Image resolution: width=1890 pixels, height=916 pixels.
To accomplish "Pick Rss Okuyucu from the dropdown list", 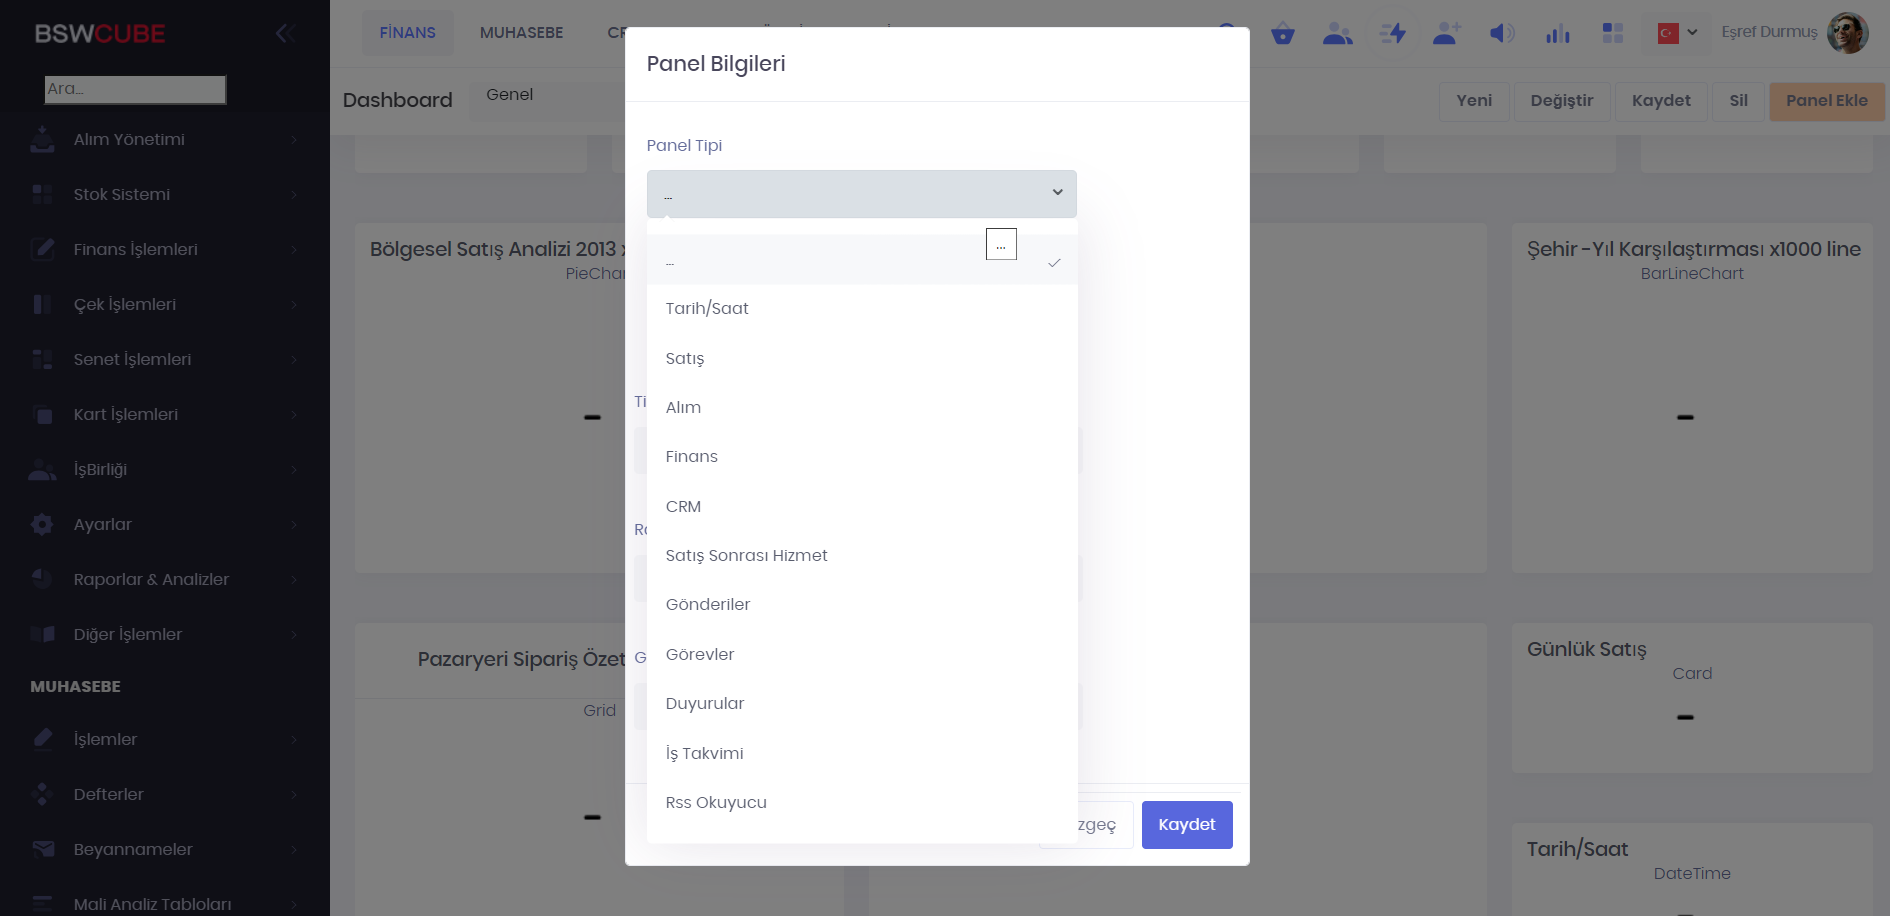I will point(716,802).
